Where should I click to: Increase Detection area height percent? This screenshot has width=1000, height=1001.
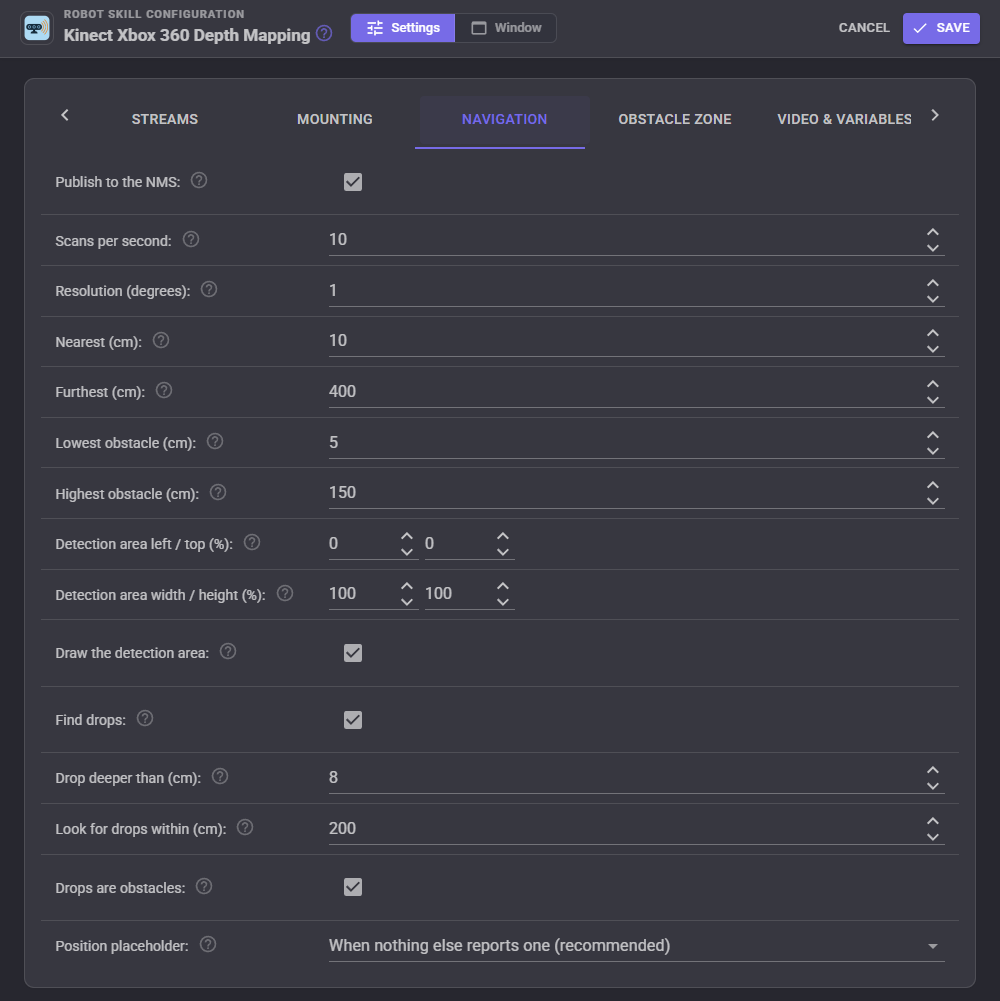(503, 586)
